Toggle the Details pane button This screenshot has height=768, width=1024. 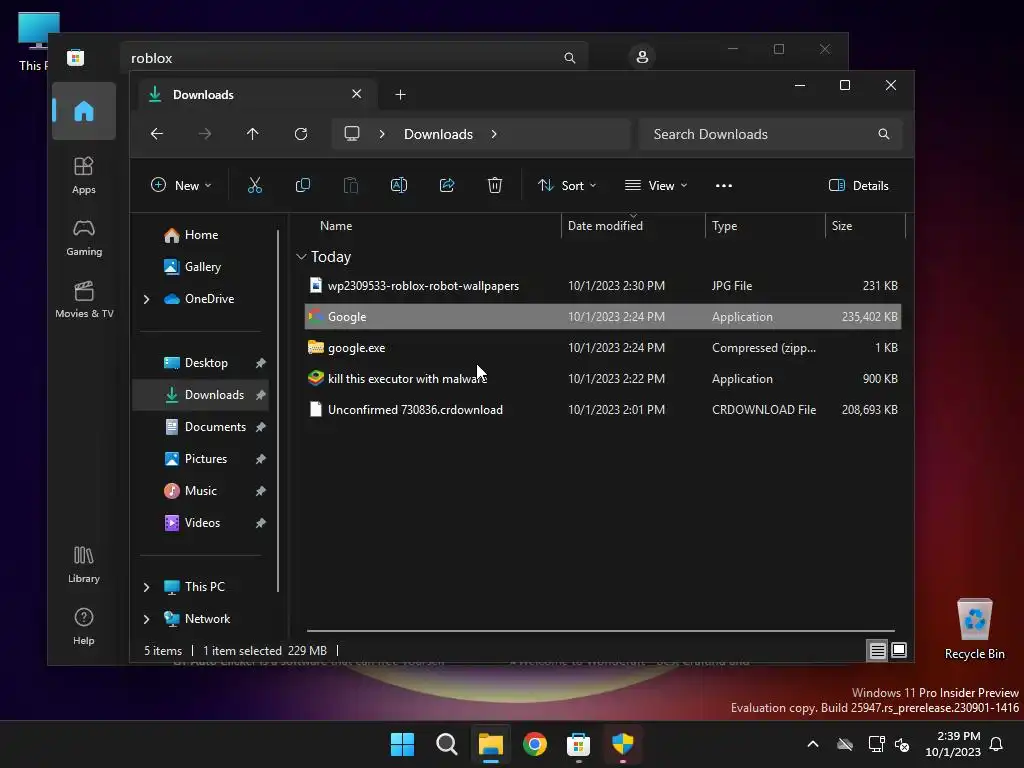pyautogui.click(x=858, y=185)
